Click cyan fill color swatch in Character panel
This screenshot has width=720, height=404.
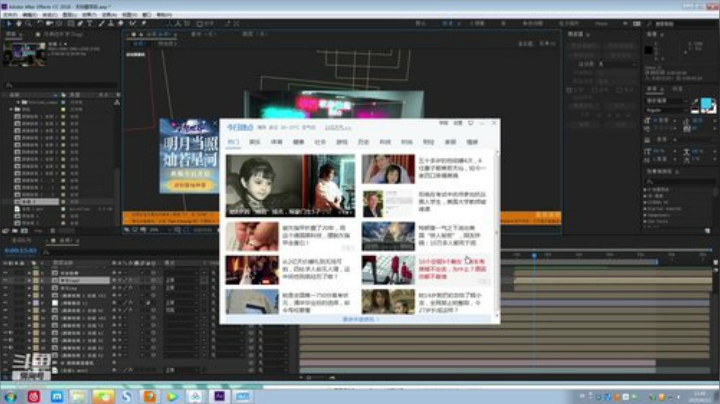tap(707, 103)
